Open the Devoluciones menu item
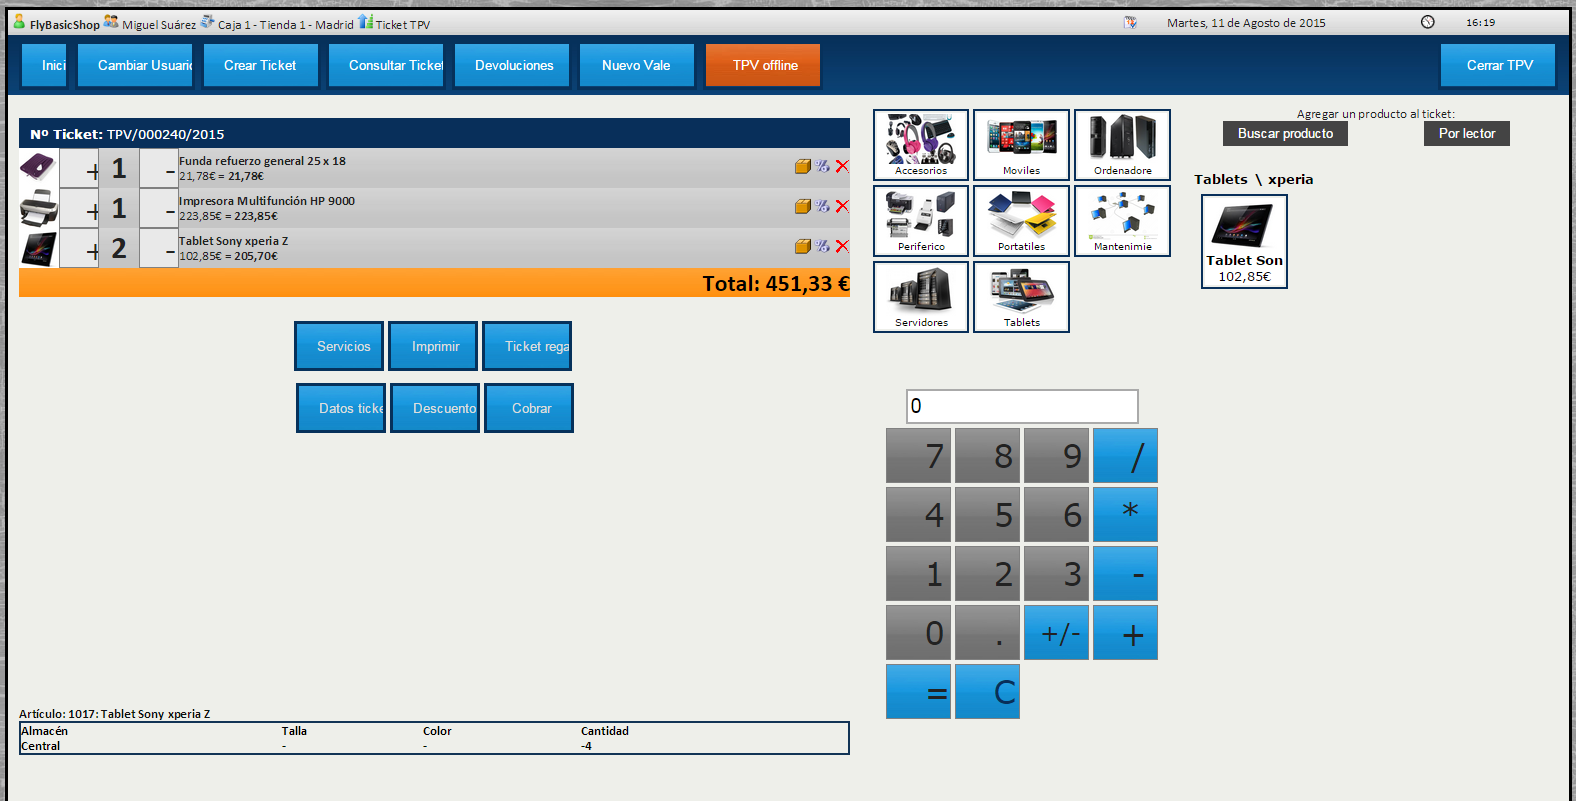The height and width of the screenshot is (801, 1576). pos(513,65)
